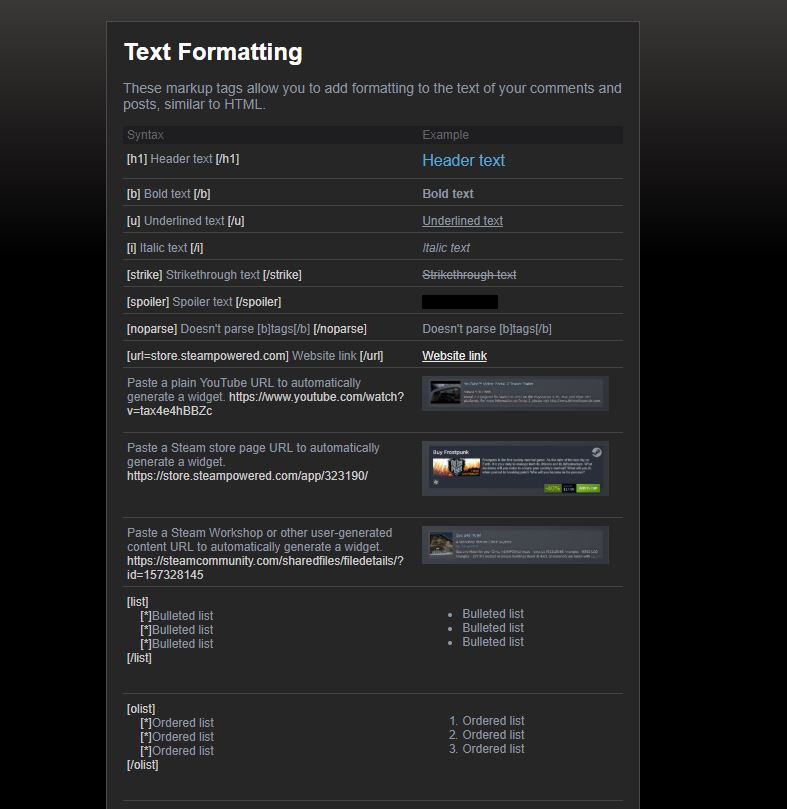Click the steamcommunity.com sharedfiles URL text
The image size is (787, 809).
[265, 568]
